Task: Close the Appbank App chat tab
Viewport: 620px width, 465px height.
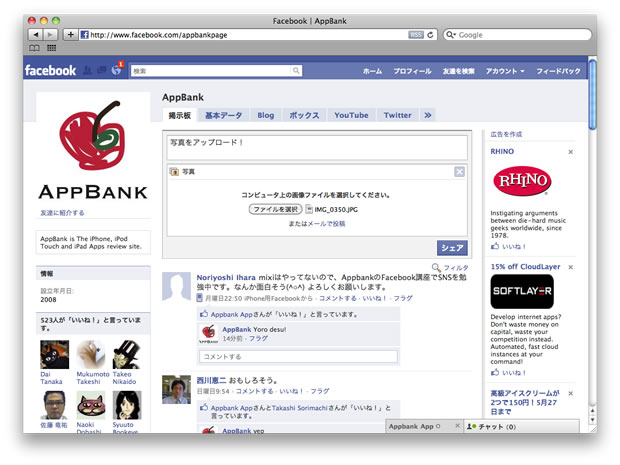Action: pyautogui.click(x=457, y=426)
